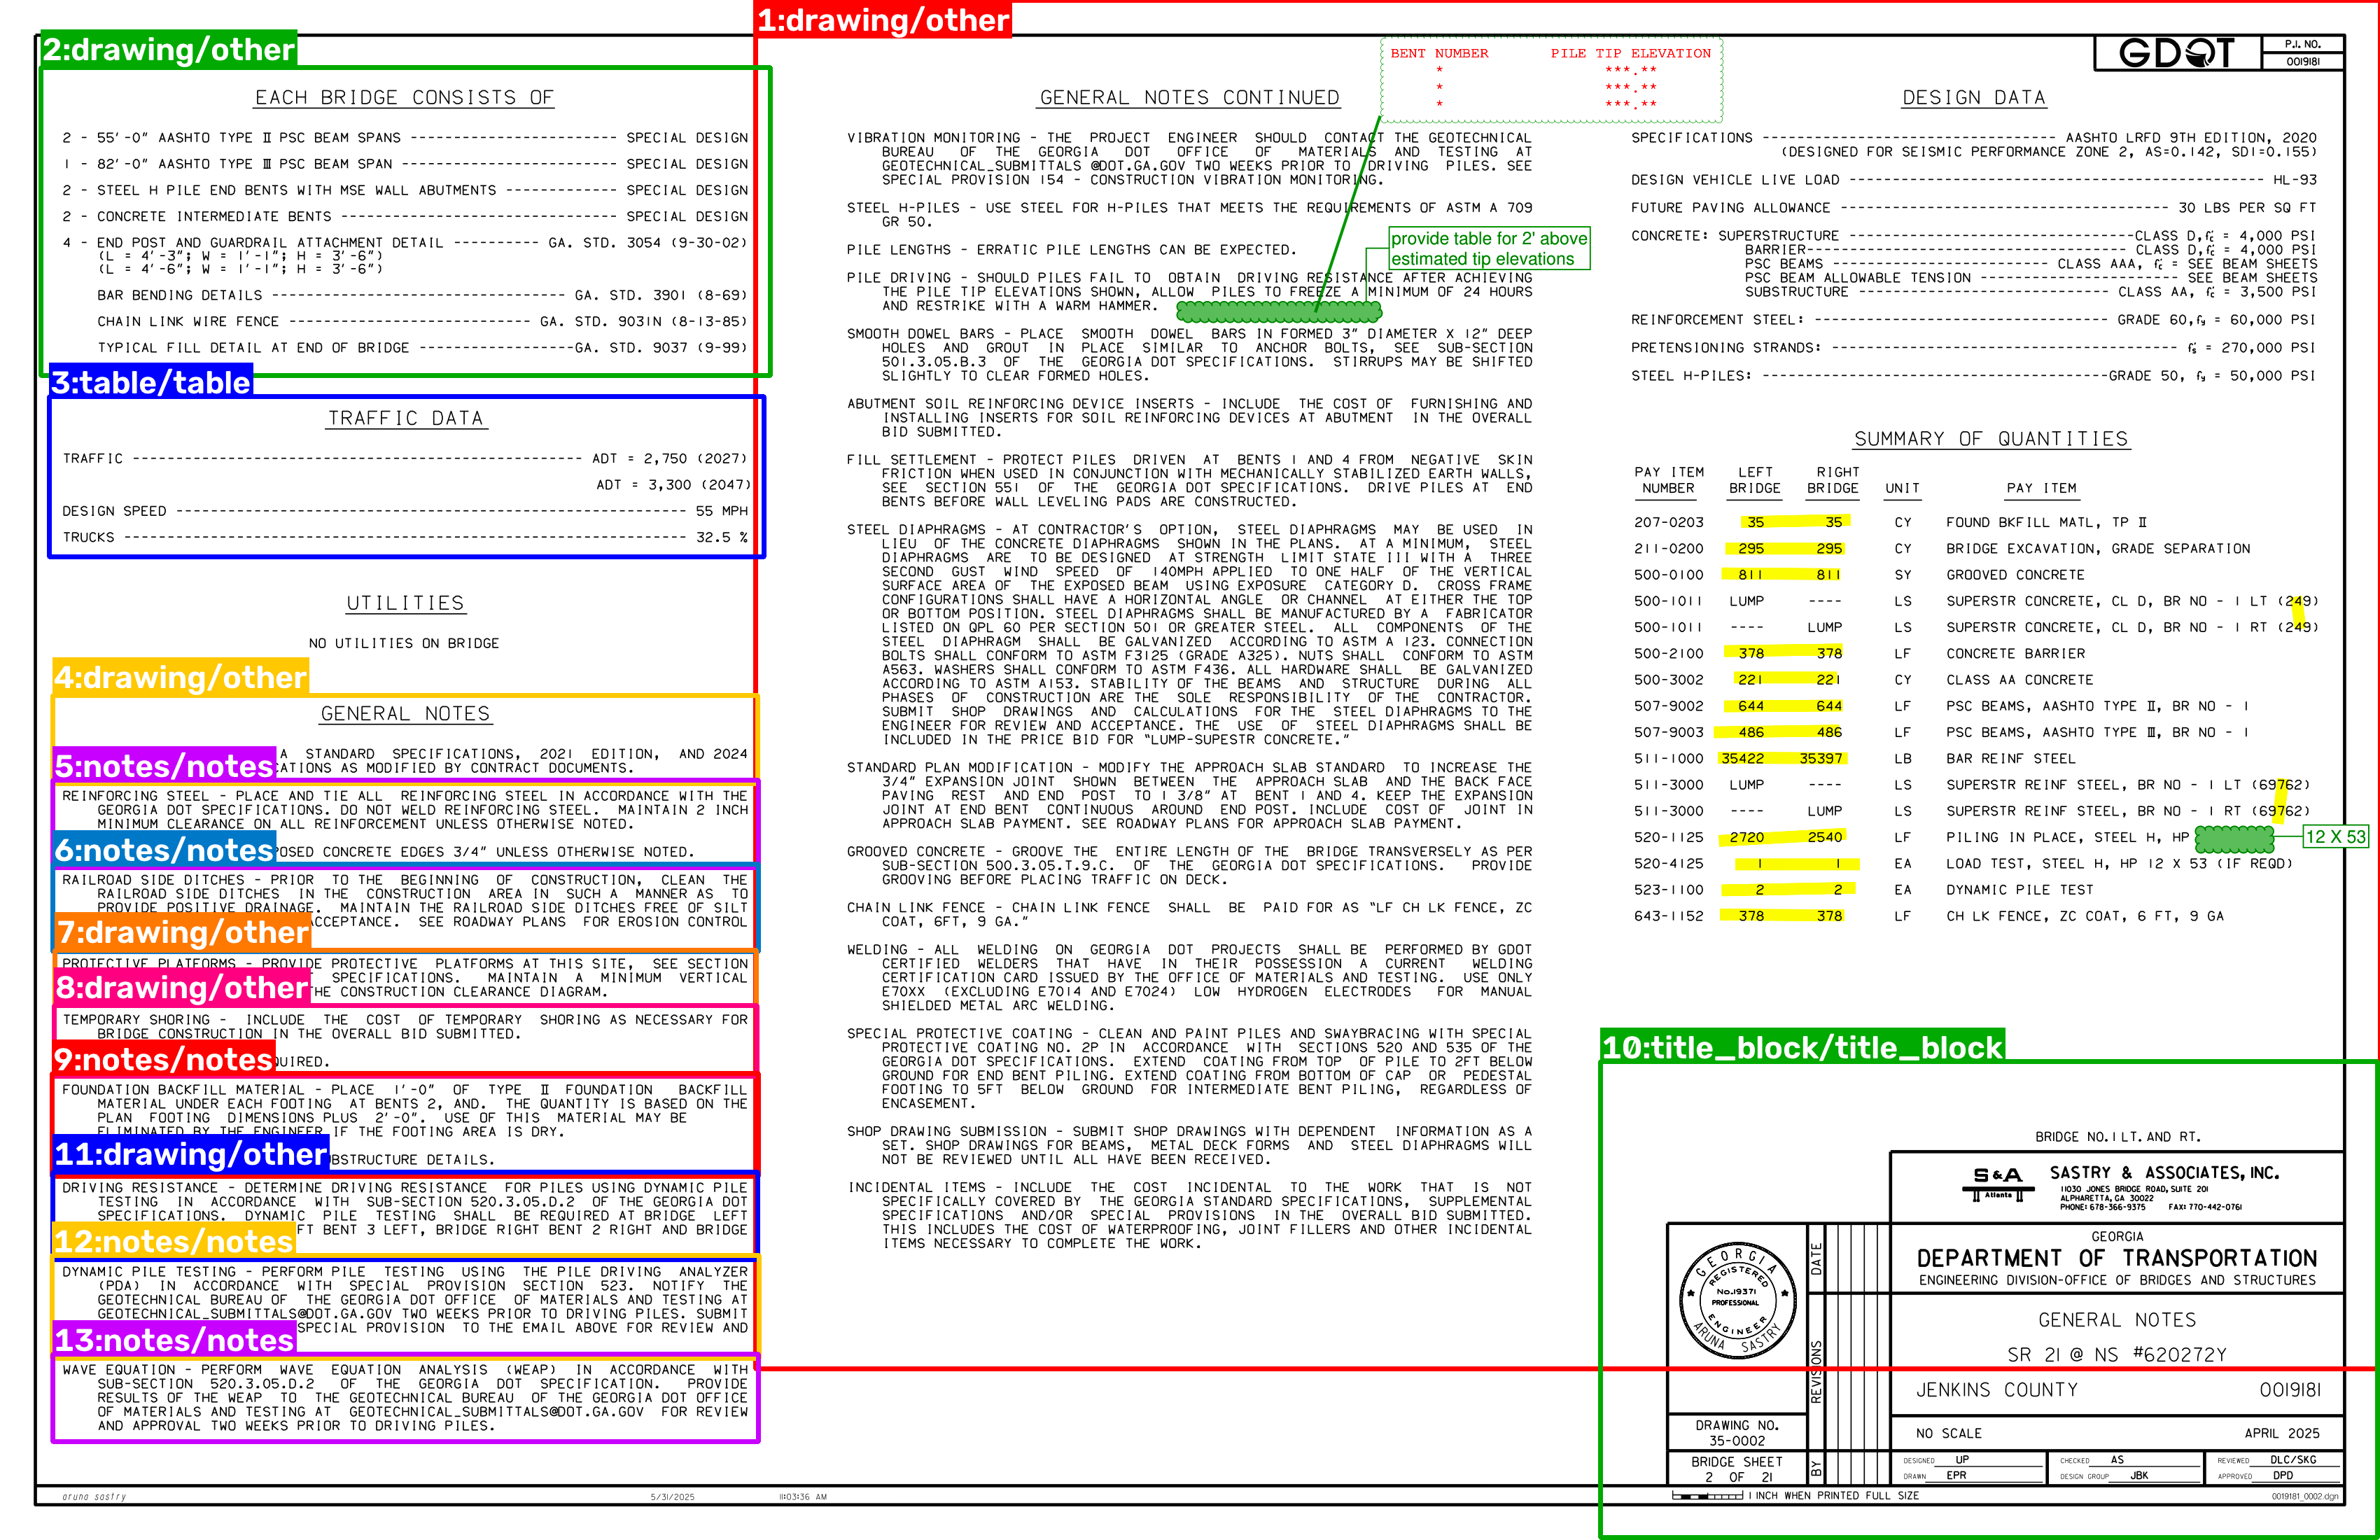The height and width of the screenshot is (1540, 2380).
Task: Select the "0019181_0002.dgn" file name
Action: (2304, 1497)
